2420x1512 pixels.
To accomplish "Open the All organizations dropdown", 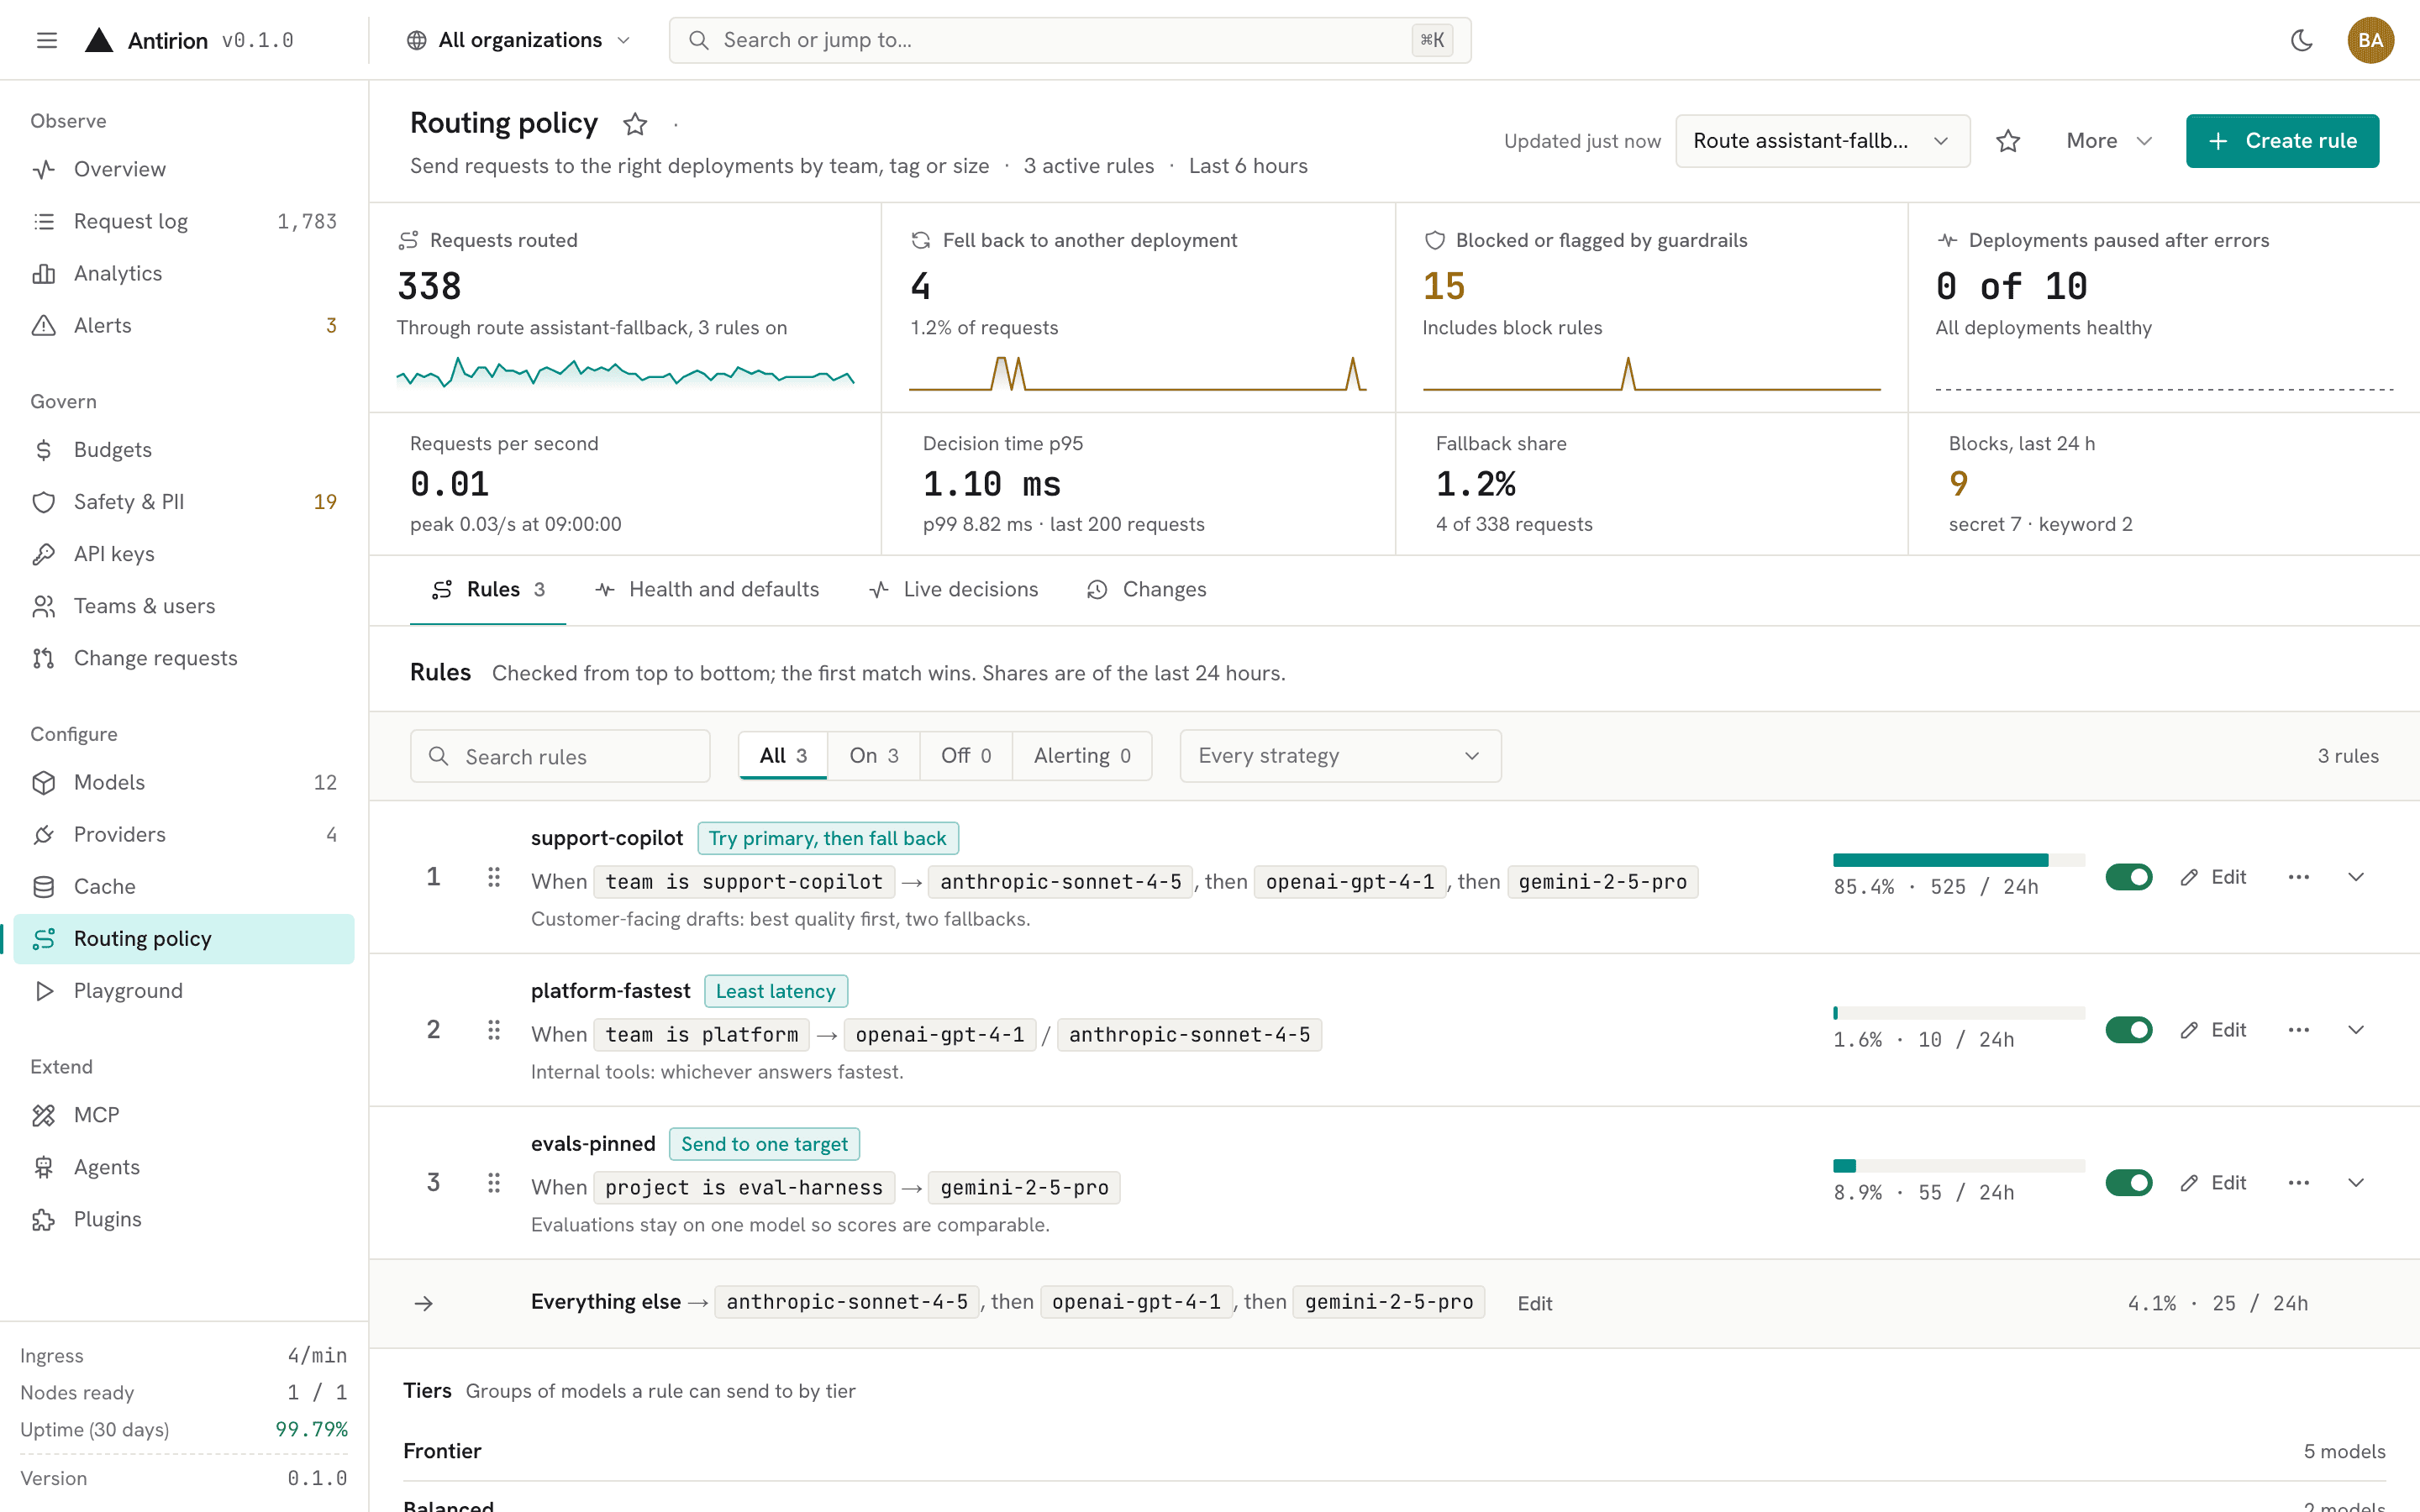I will pyautogui.click(x=518, y=40).
